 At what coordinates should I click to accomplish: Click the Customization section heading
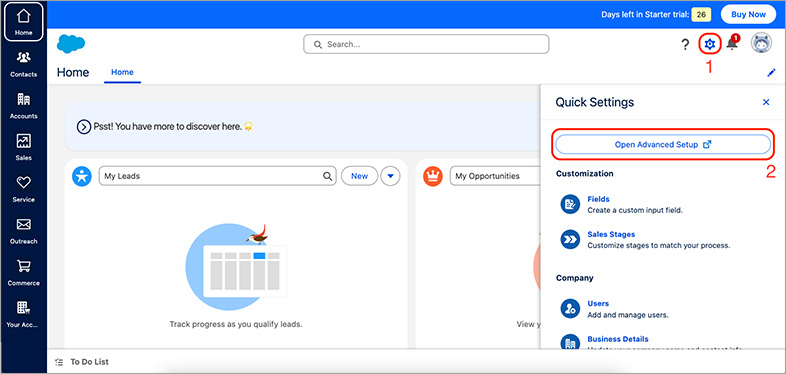point(584,173)
